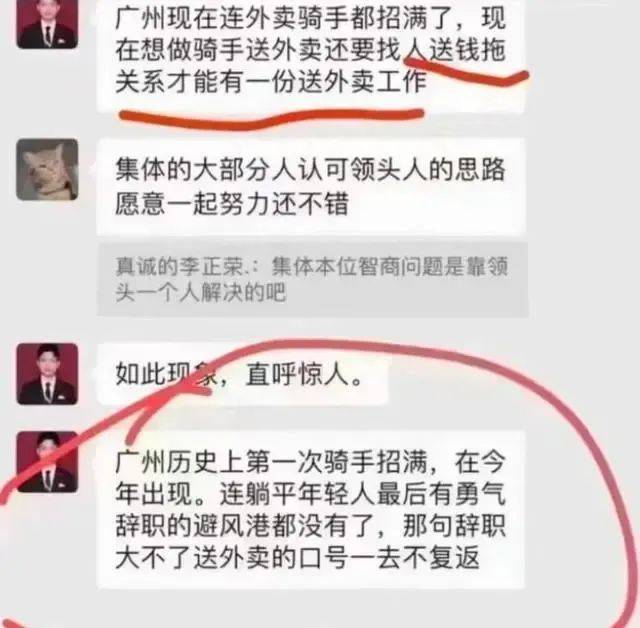Viewport: 640px width, 628px height.
Task: Click quoted text 集体本位智商问题是靠领
Action: (x=389, y=266)
